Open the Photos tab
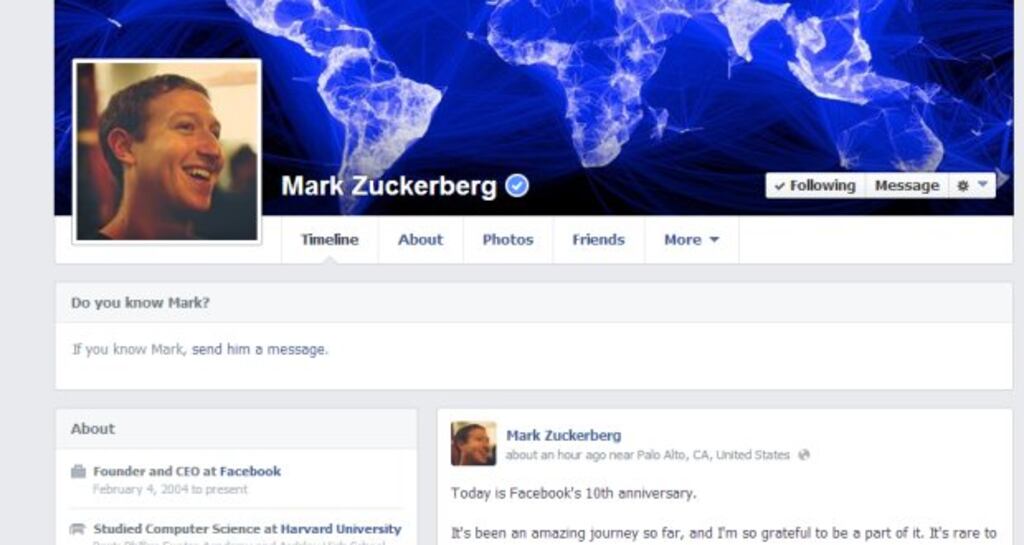Screen dimensions: 1024x545 click(508, 240)
